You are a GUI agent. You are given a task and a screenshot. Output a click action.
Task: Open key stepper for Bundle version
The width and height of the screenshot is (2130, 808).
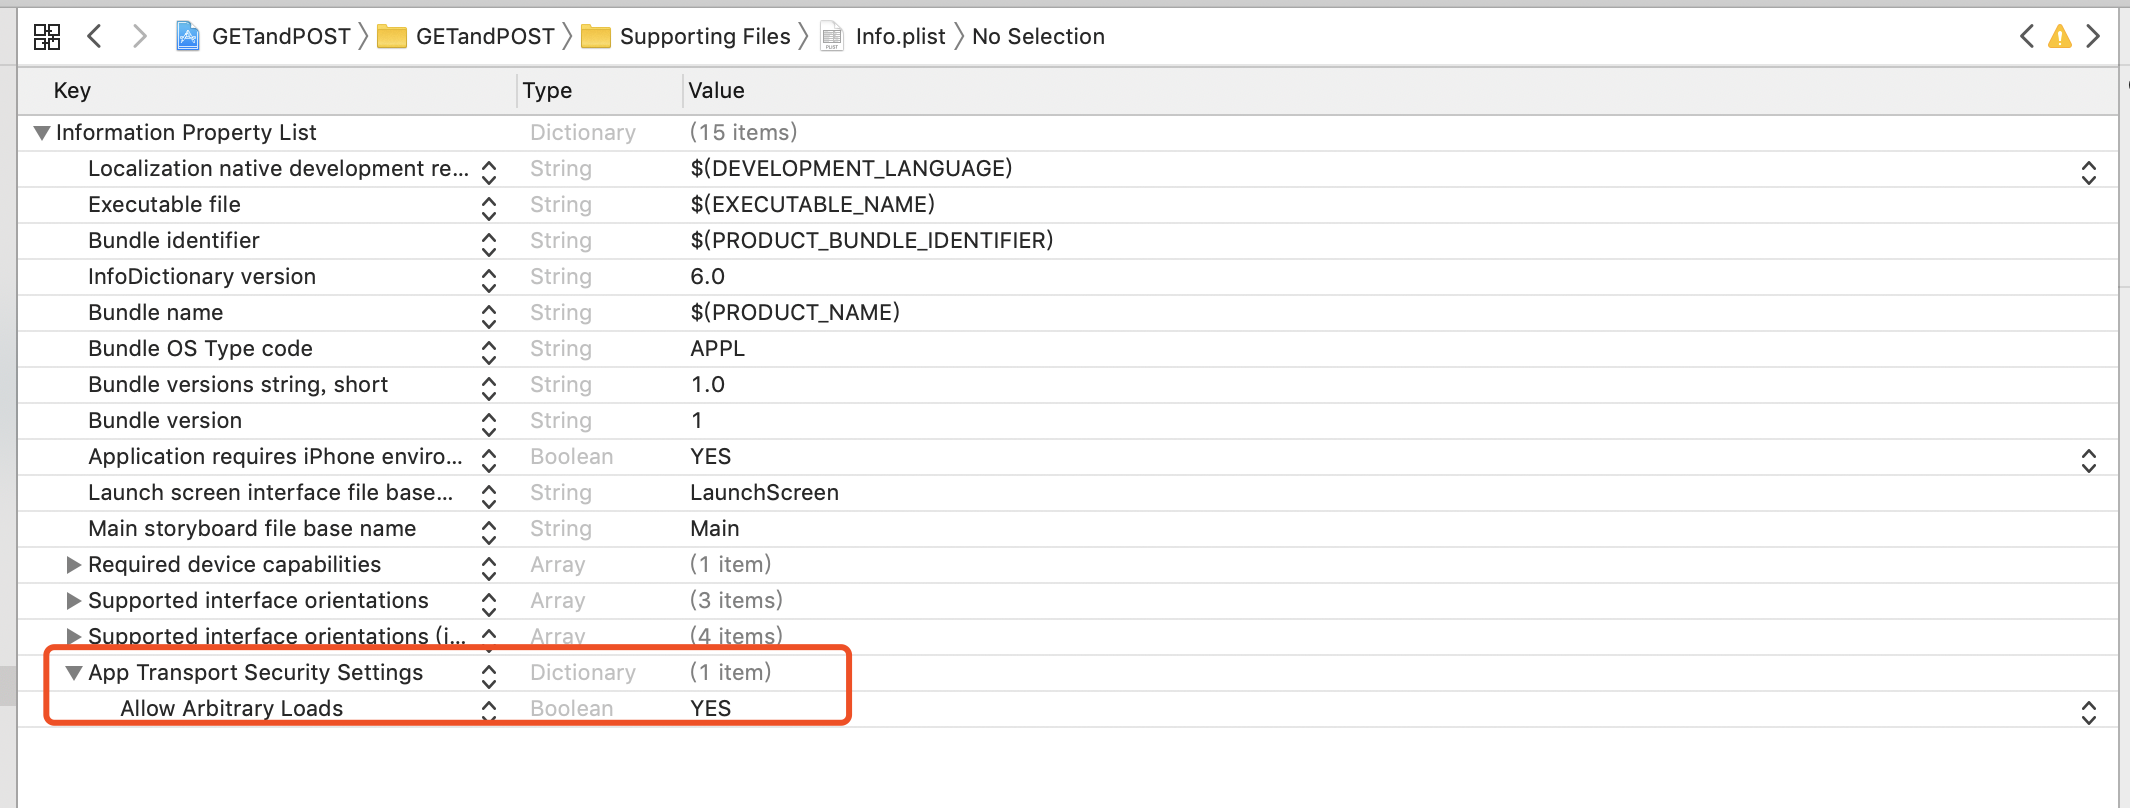[x=489, y=424]
